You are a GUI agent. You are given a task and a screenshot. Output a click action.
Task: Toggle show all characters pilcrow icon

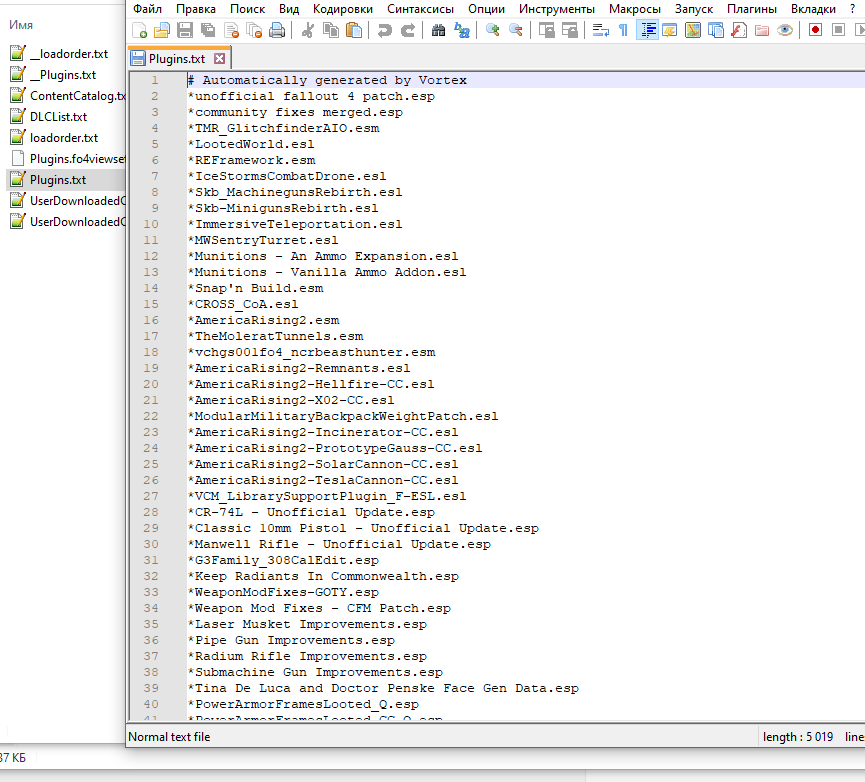(623, 30)
